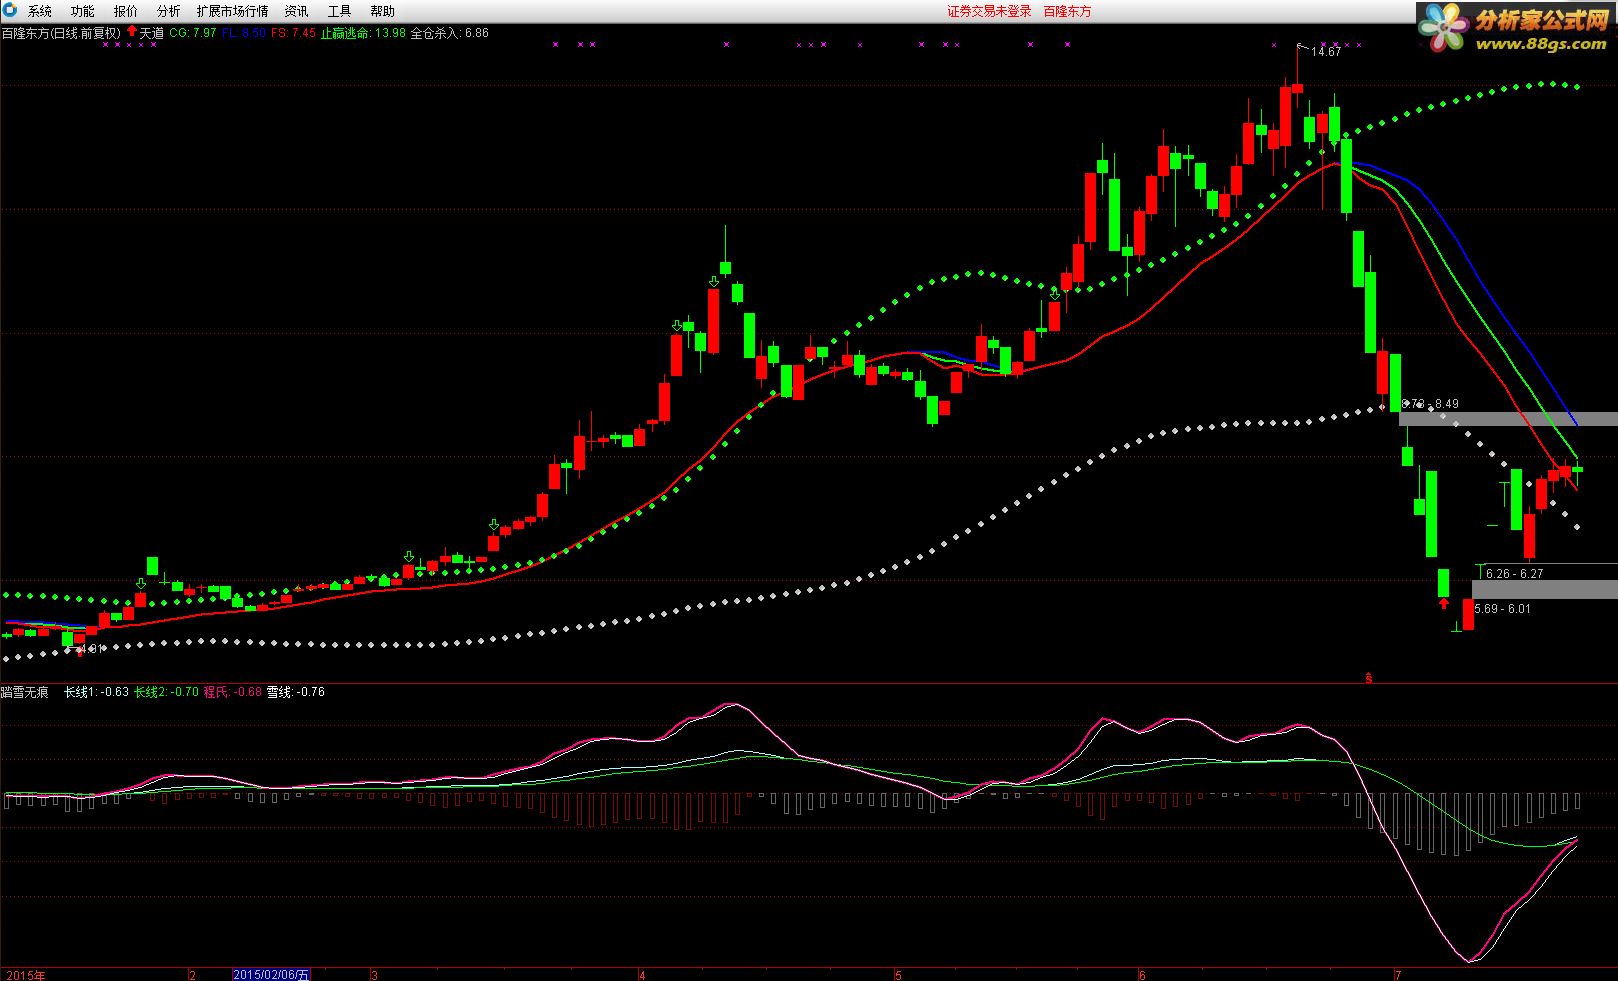Open the 报价 menu
This screenshot has width=1618, height=981.
[x=126, y=11]
